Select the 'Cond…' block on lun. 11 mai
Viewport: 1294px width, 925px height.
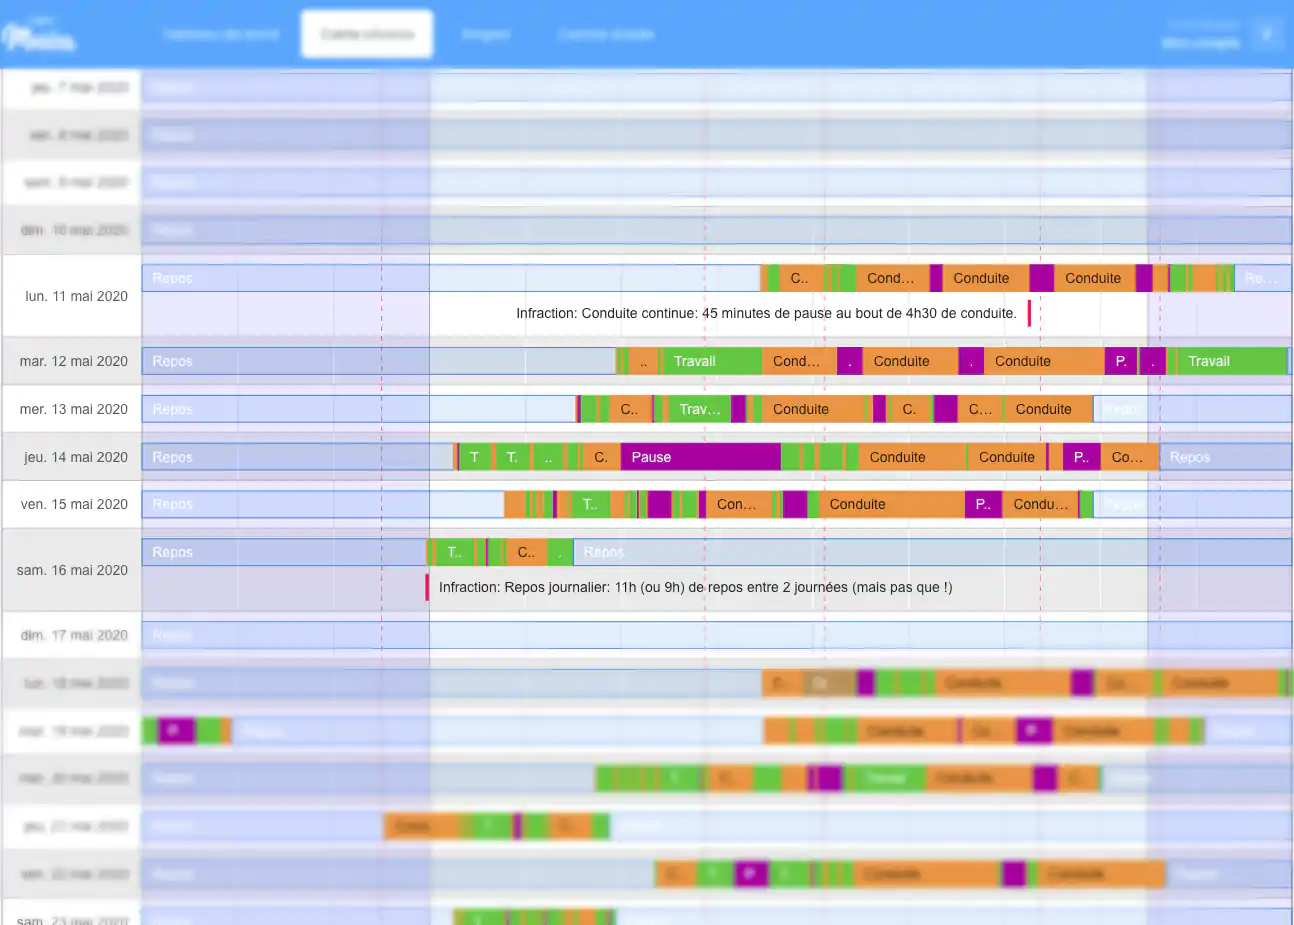tap(893, 278)
